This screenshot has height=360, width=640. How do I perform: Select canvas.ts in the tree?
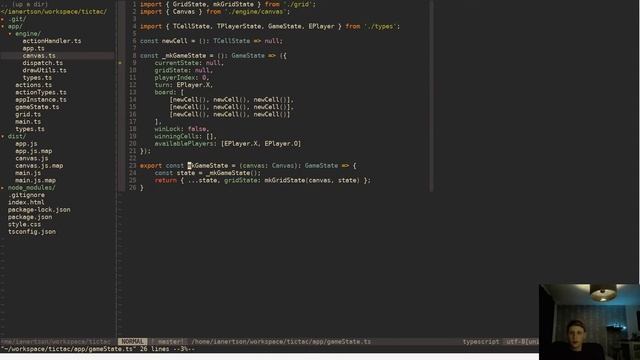pos(39,56)
